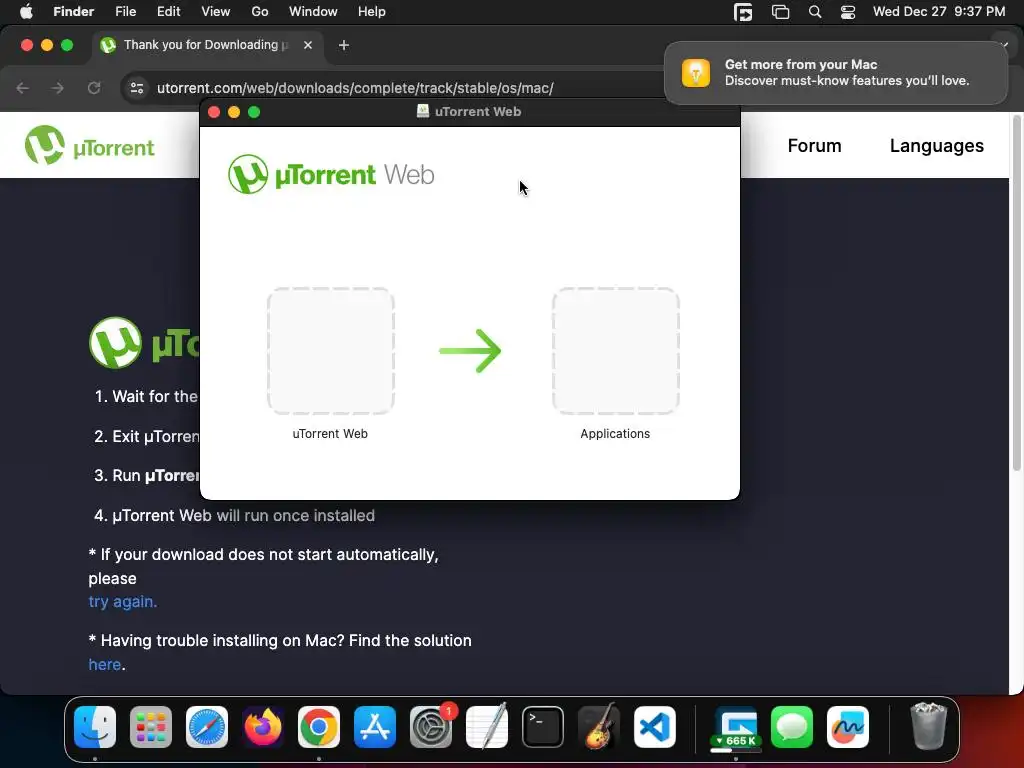The width and height of the screenshot is (1024, 768).
Task: Open the App Store dock icon
Action: tap(375, 727)
